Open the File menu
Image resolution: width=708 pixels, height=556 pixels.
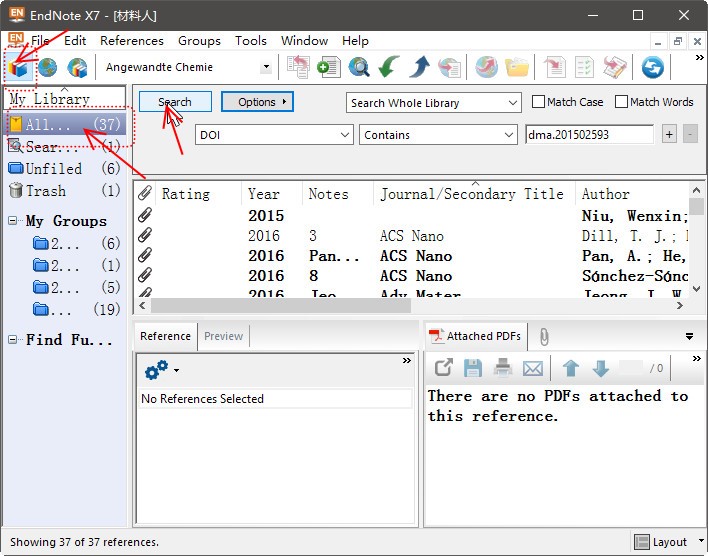pos(40,41)
